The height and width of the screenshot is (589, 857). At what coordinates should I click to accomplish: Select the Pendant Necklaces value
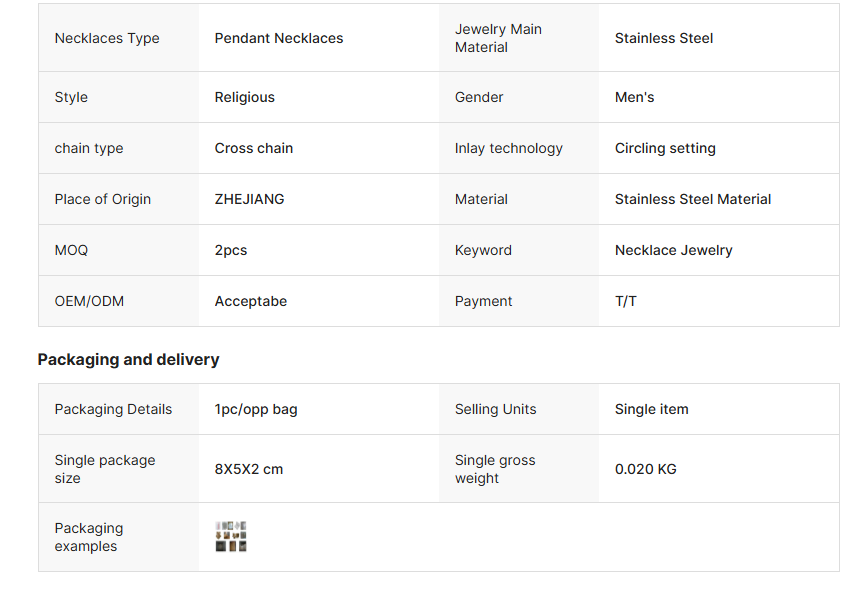[279, 38]
